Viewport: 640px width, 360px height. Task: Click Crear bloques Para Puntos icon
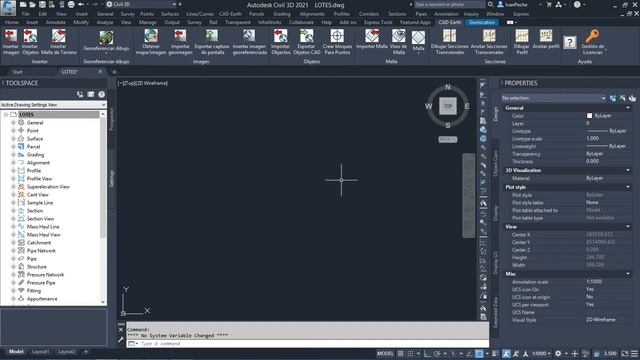(x=337, y=36)
